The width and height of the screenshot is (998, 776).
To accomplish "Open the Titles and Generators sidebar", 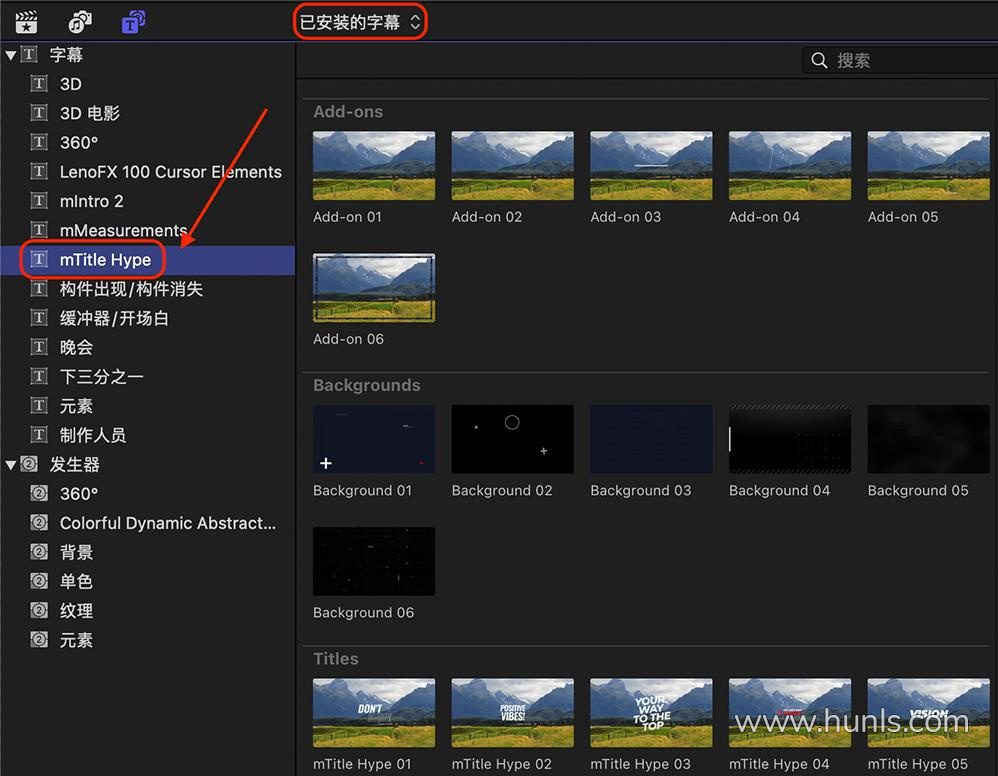I will click(x=133, y=22).
